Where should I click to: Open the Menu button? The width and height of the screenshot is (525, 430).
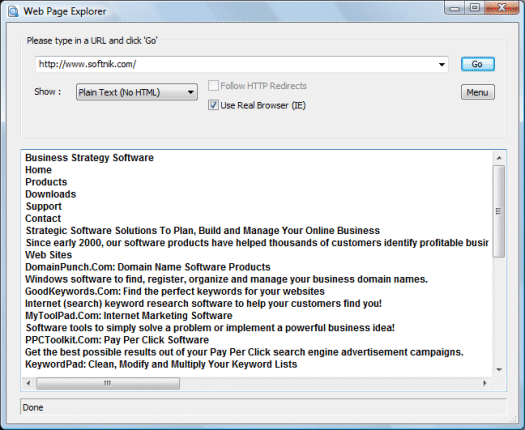pyautogui.click(x=478, y=92)
